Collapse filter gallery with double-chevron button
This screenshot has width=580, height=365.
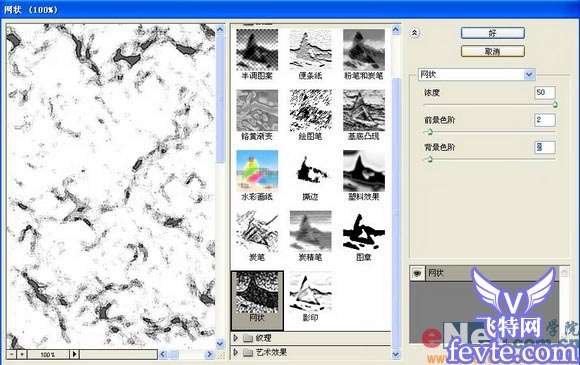click(x=414, y=33)
